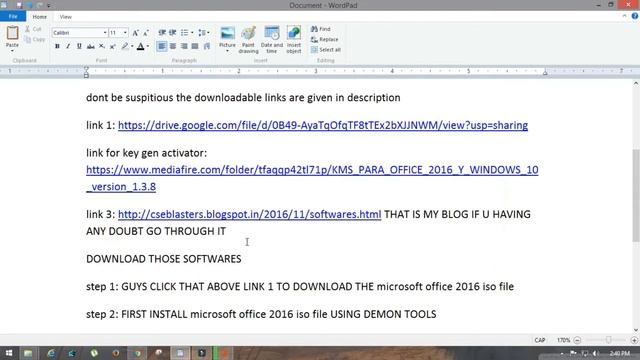The image size is (640, 360).
Task: Open Internet Explorer from the taskbar
Action: click(x=51, y=353)
